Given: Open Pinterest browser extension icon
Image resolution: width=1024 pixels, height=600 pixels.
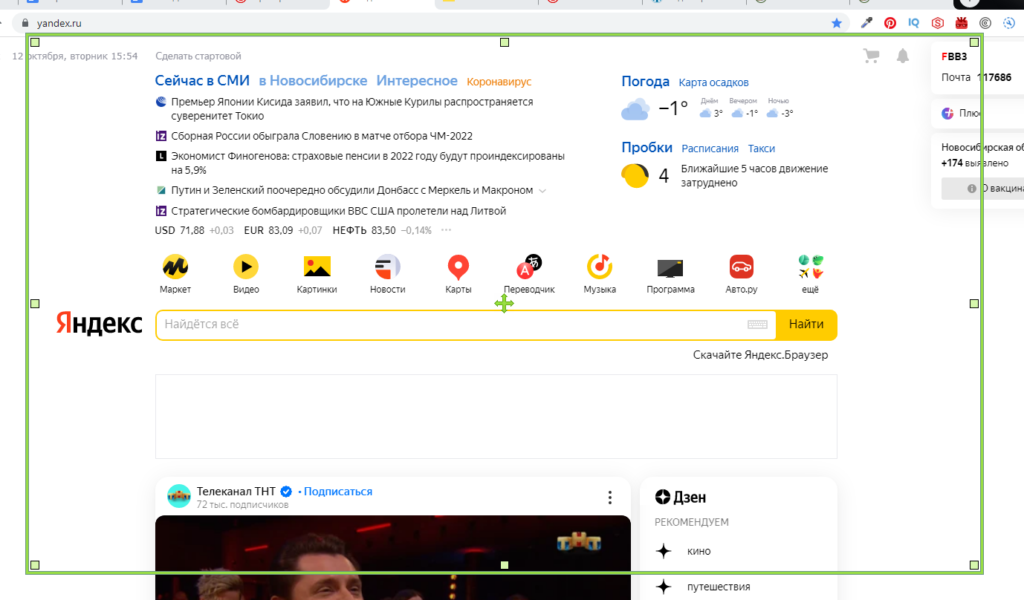Looking at the screenshot, I should pyautogui.click(x=890, y=23).
